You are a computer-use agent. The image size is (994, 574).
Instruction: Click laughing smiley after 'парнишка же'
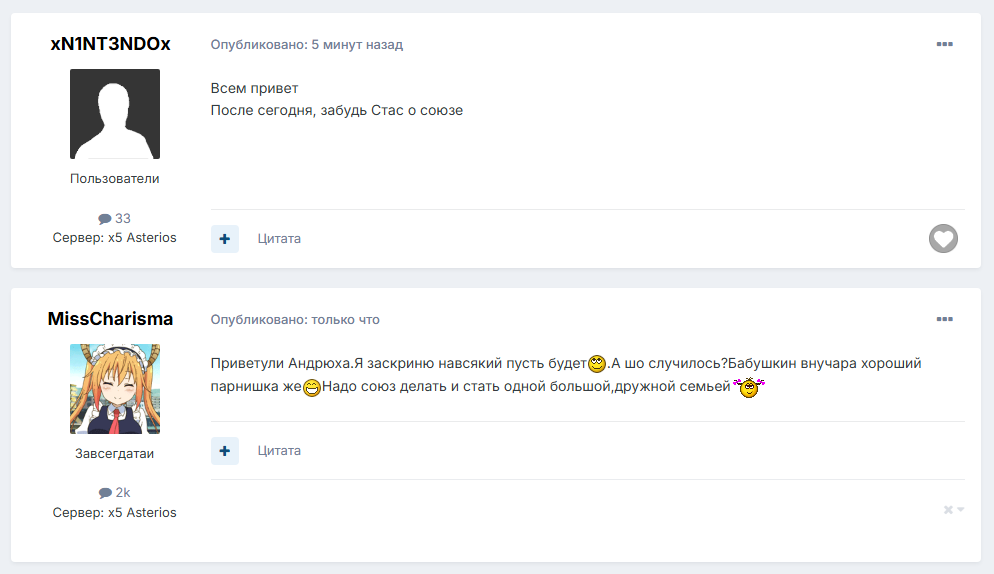coord(312,387)
